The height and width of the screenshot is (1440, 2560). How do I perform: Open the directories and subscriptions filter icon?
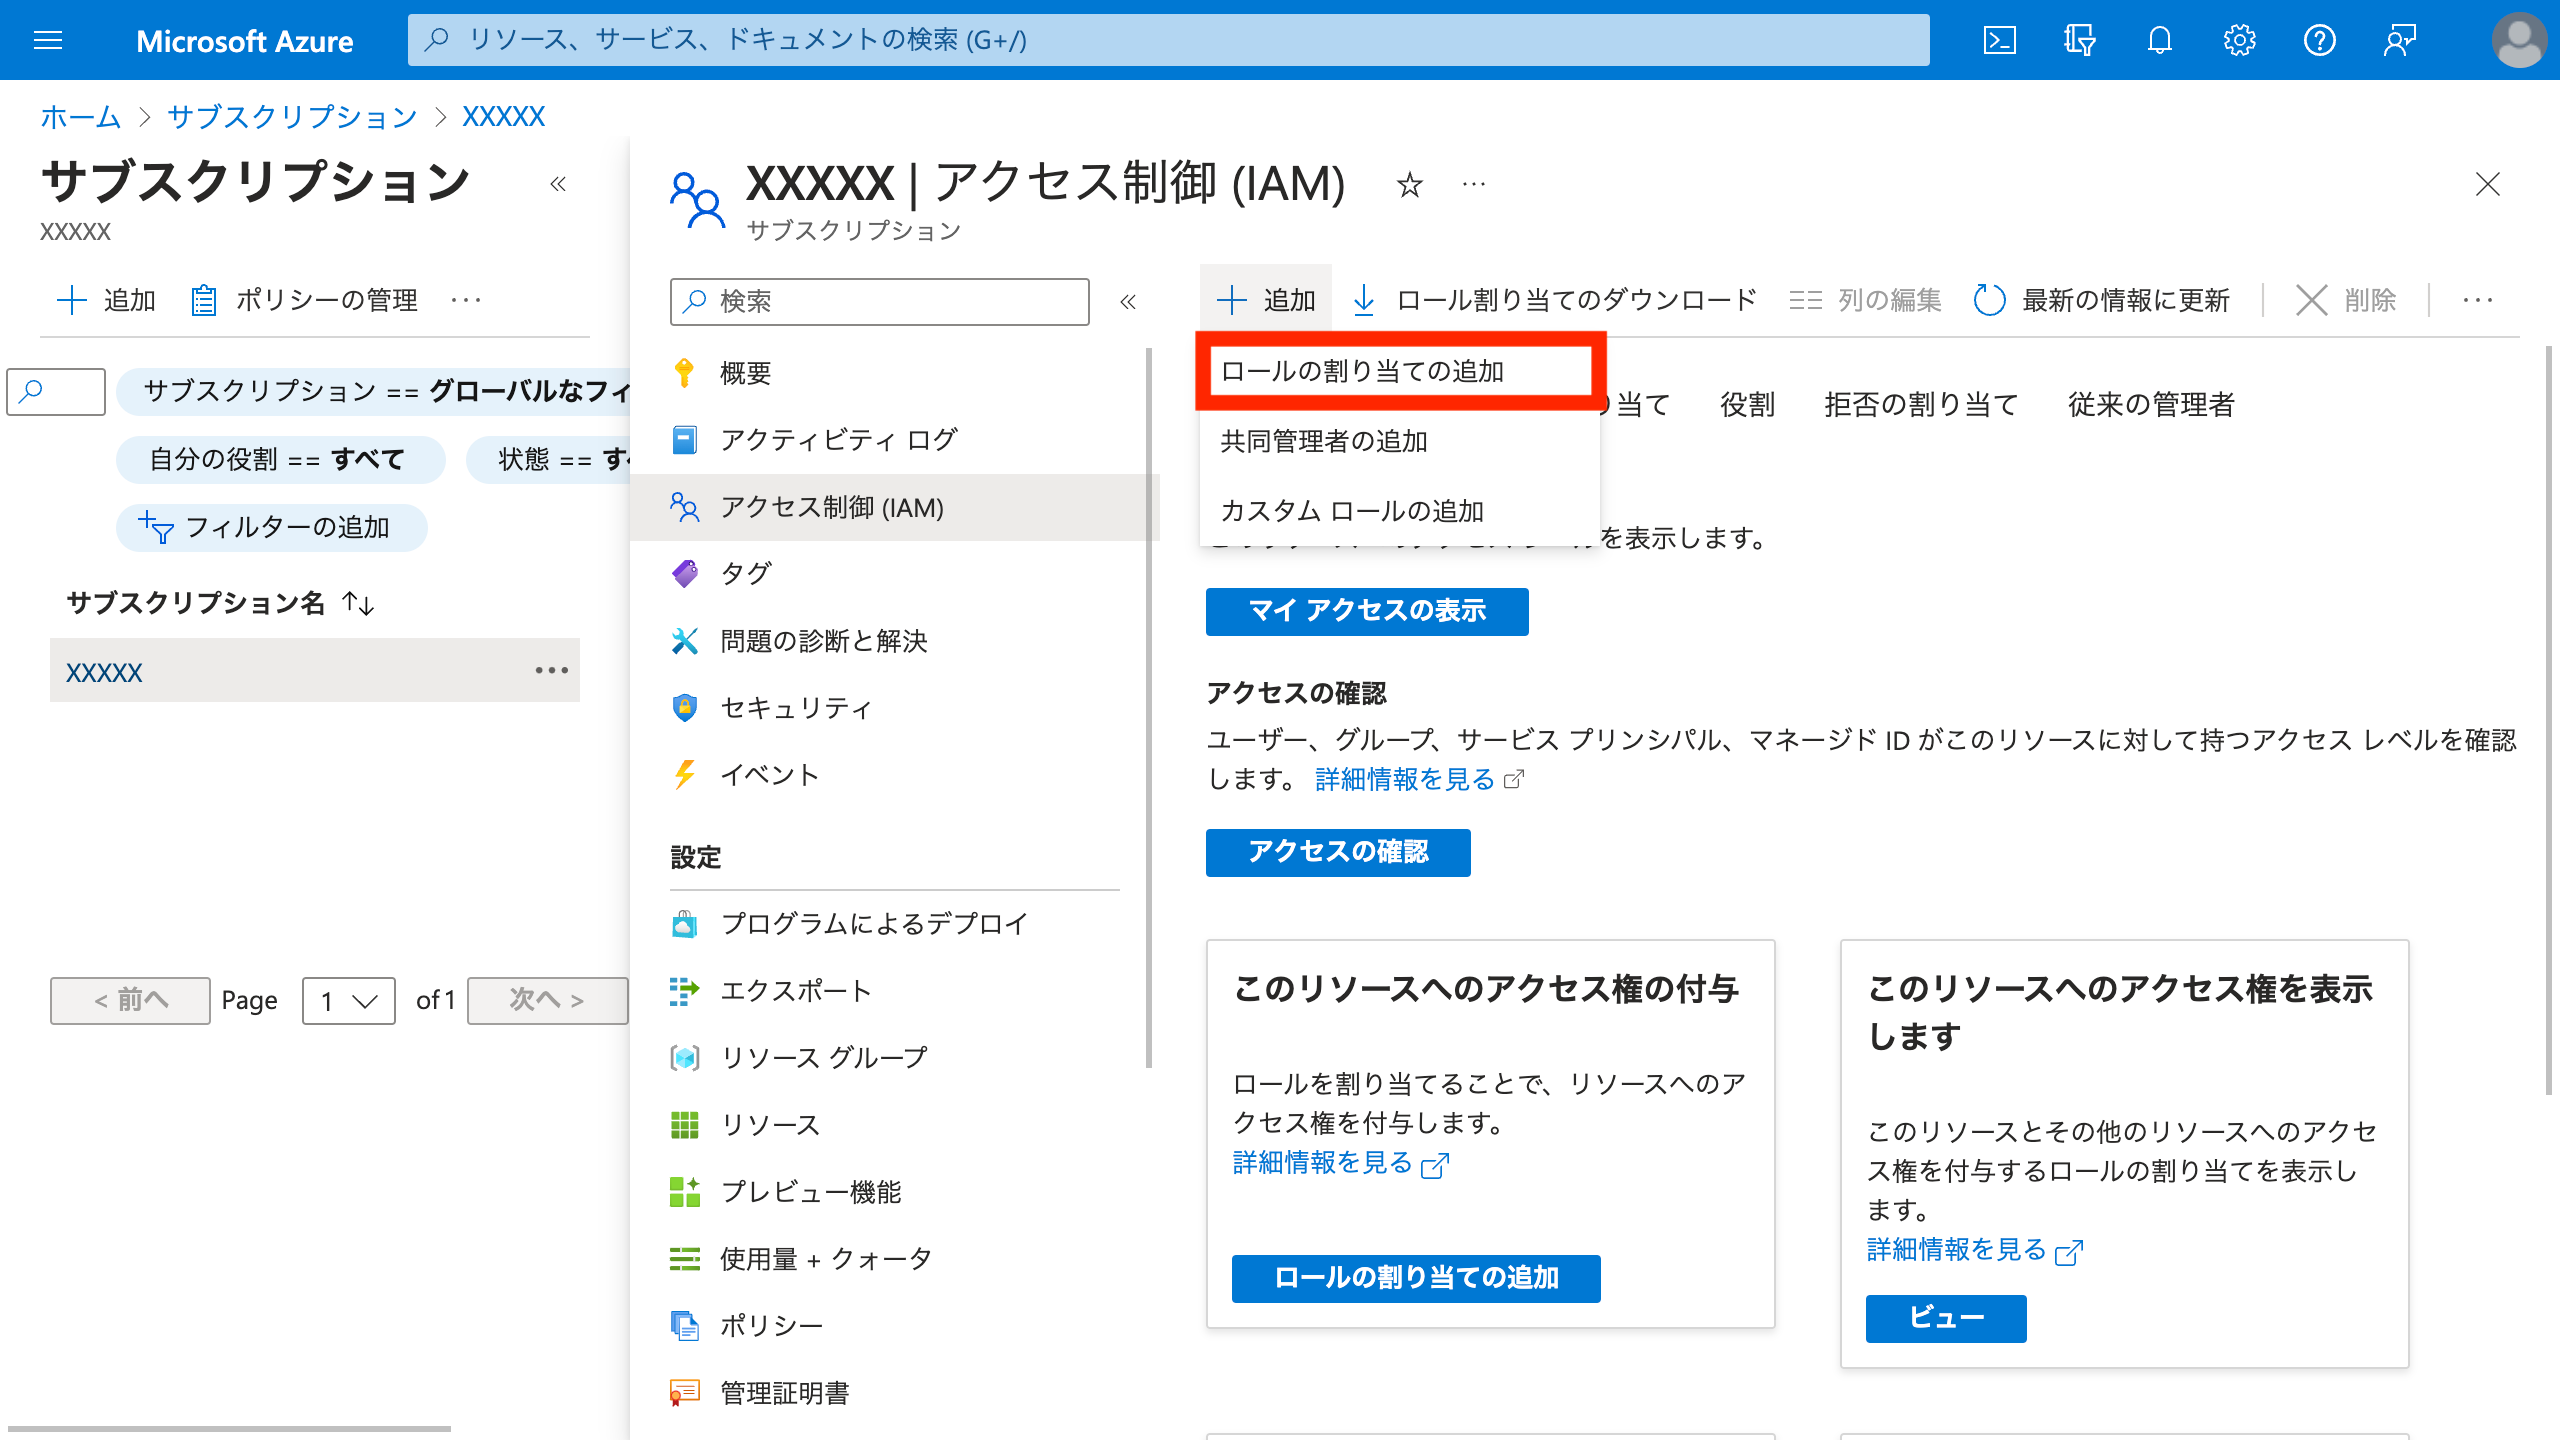point(2079,40)
